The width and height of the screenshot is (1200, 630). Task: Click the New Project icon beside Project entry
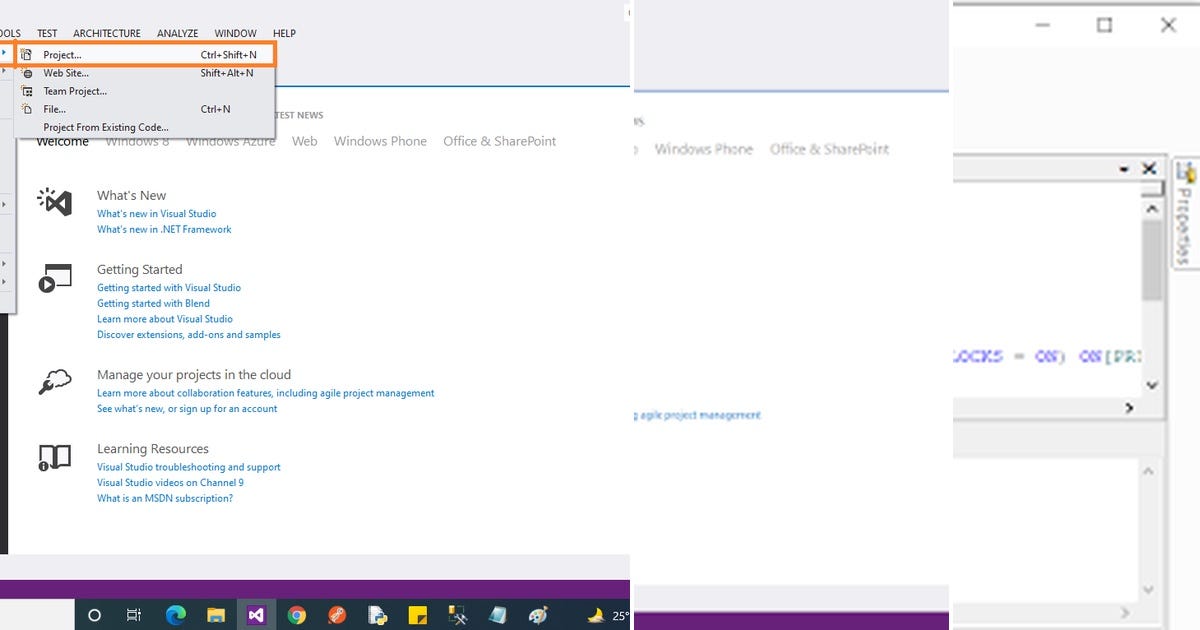tap(27, 54)
